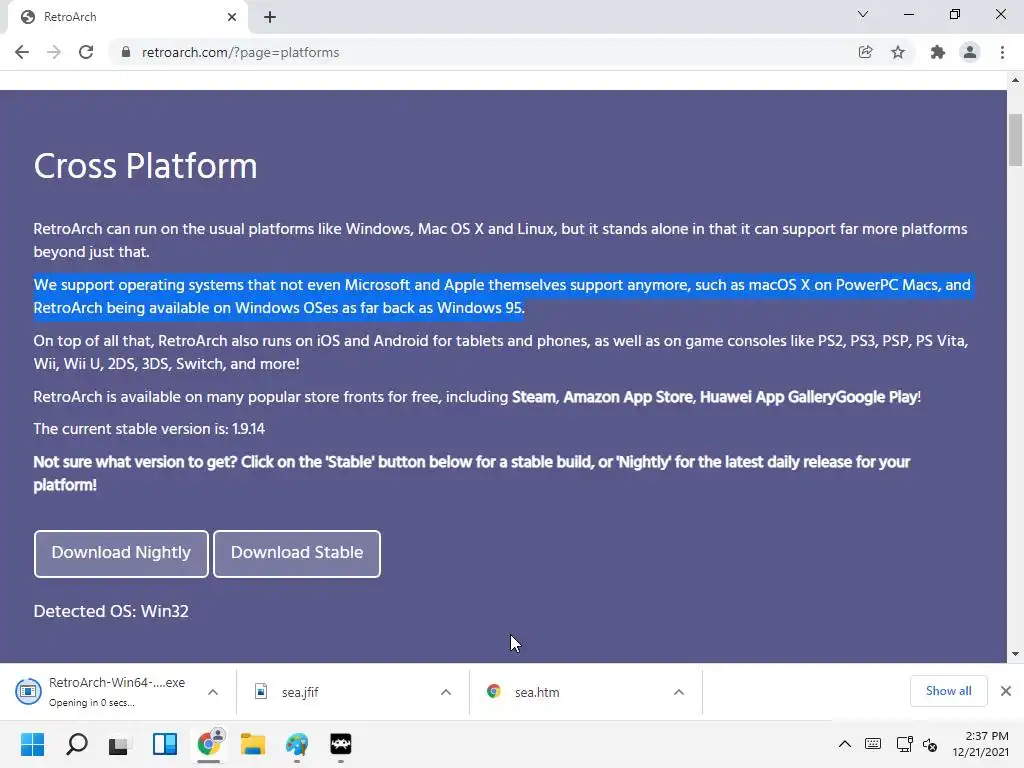
Task: Open Task View in taskbar
Action: click(x=119, y=744)
